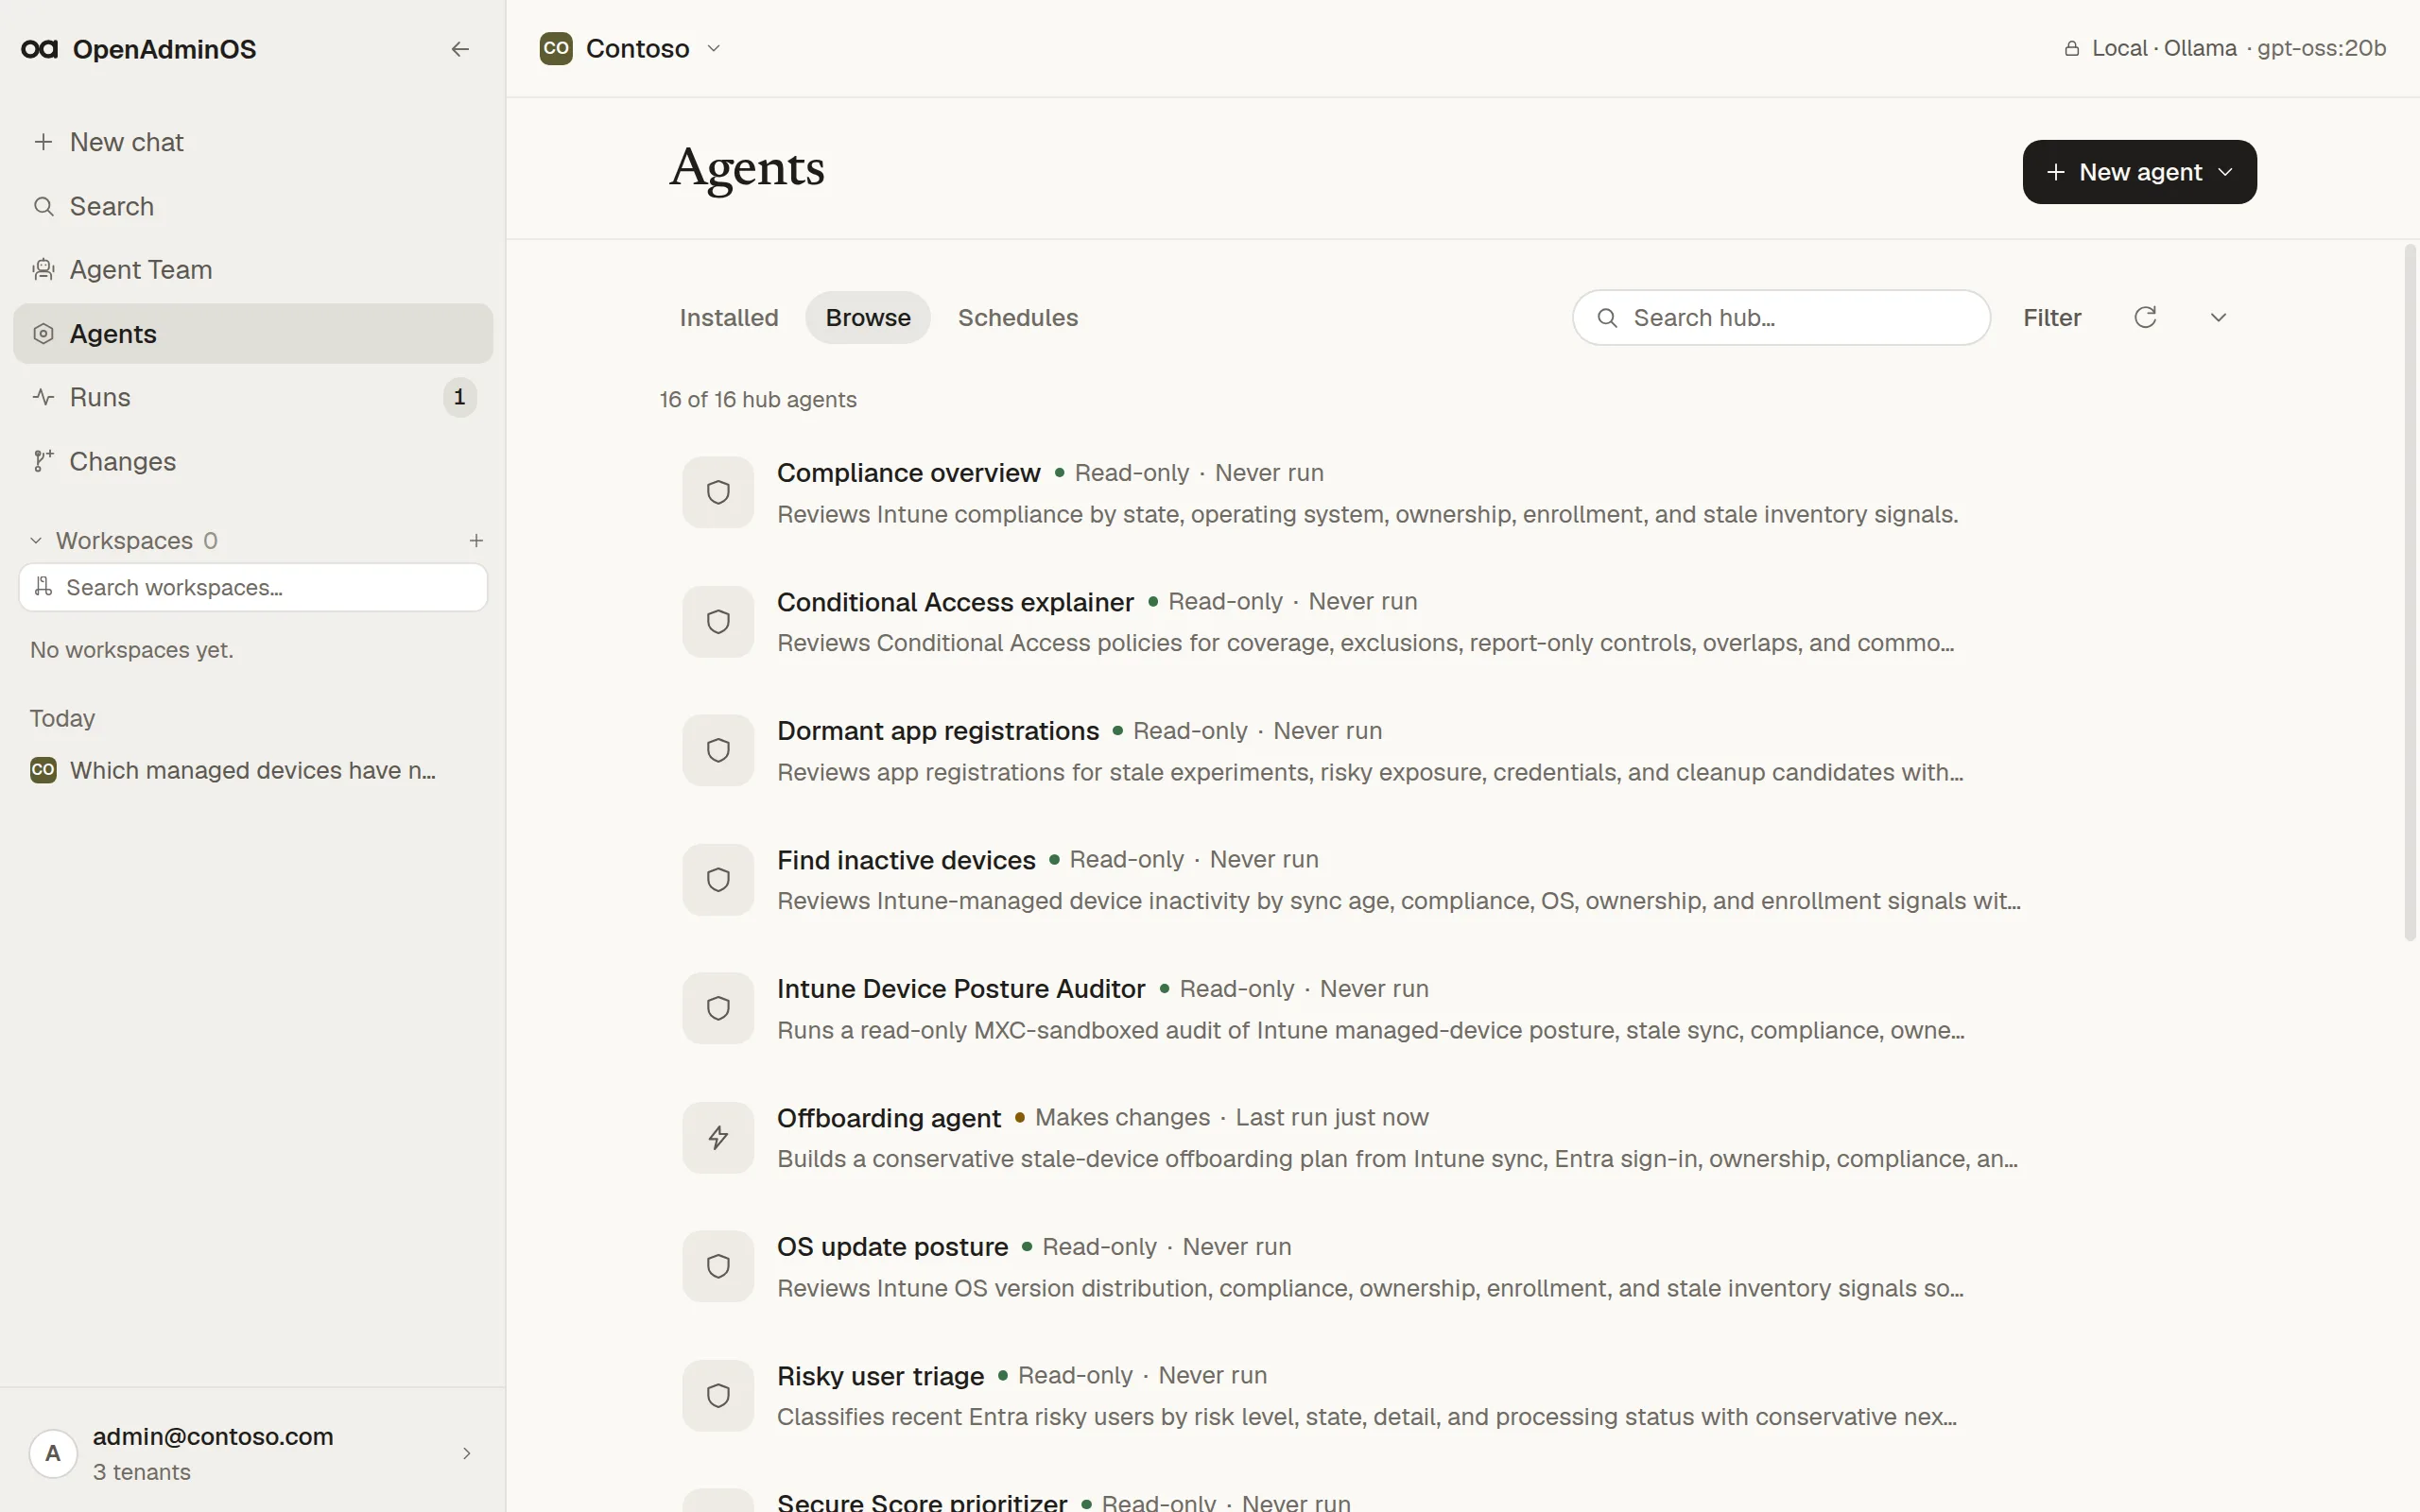Image resolution: width=2420 pixels, height=1512 pixels.
Task: Click the Intune Device Posture Auditor shield icon
Action: [x=718, y=1008]
